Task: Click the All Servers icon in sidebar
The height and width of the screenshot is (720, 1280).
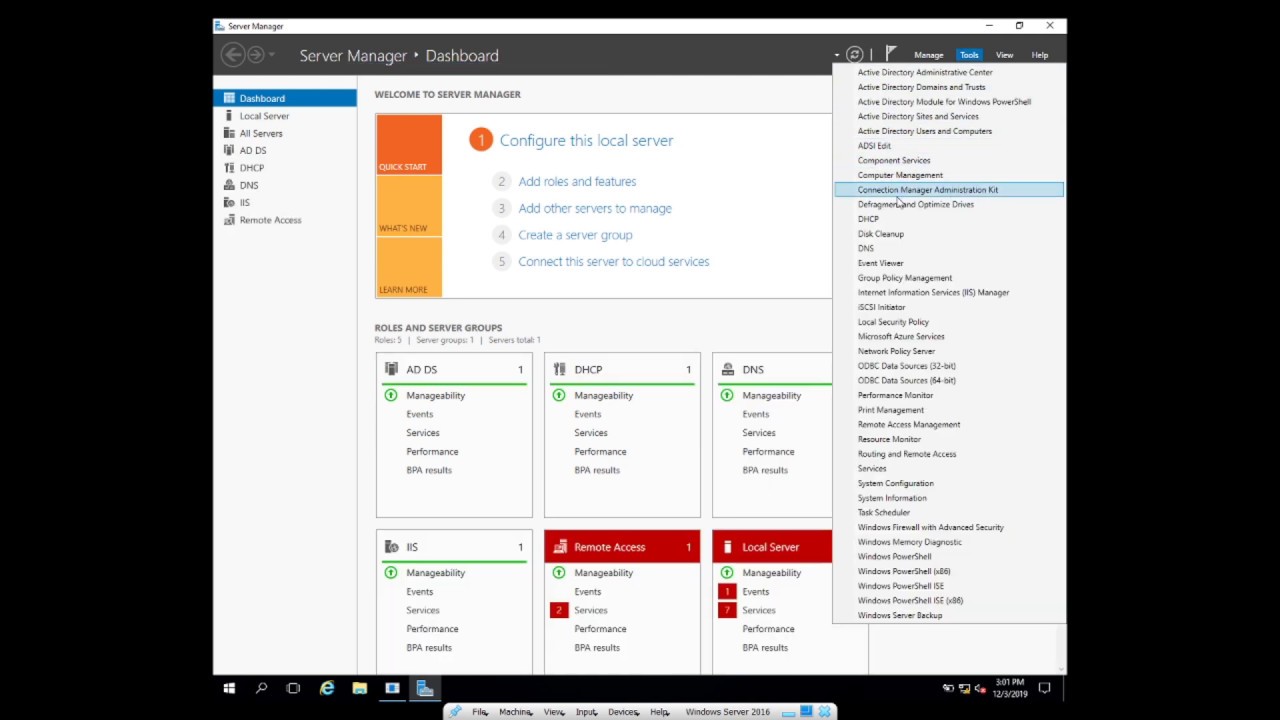Action: tap(229, 133)
